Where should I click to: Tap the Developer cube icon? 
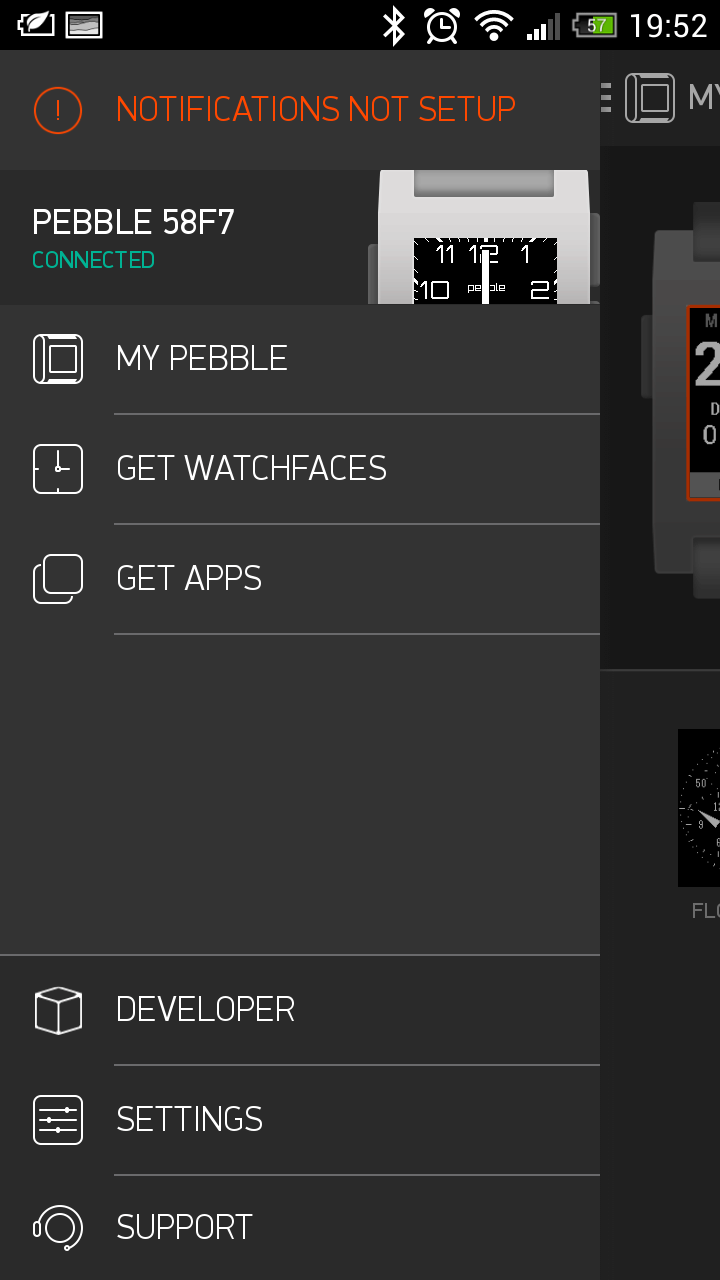click(x=58, y=1010)
